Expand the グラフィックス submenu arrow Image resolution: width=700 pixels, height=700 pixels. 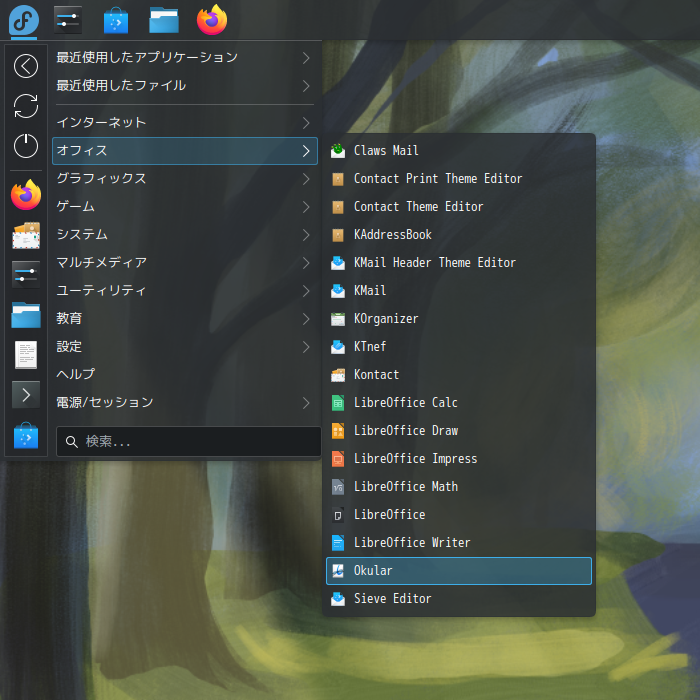306,179
